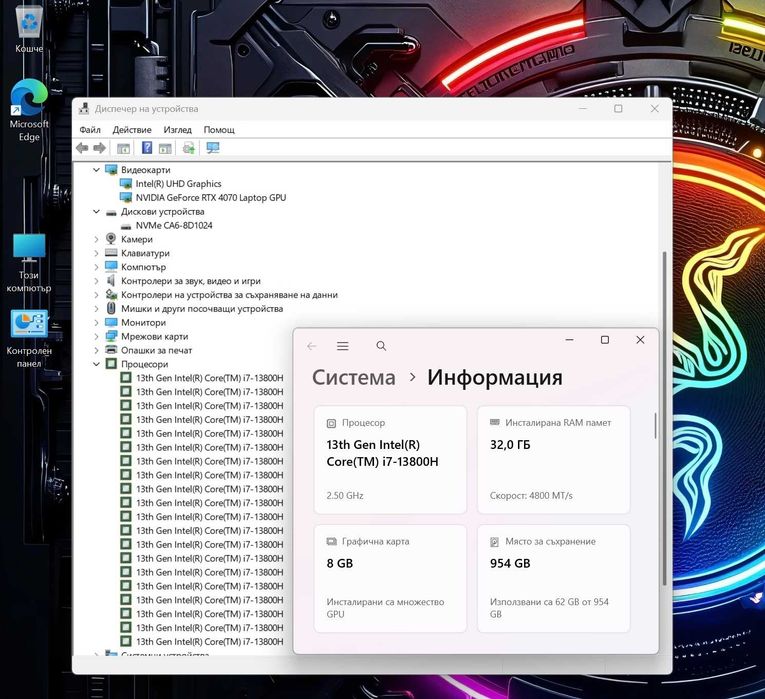Collapse the 'Процесори' category
The width and height of the screenshot is (765, 699).
[97, 364]
